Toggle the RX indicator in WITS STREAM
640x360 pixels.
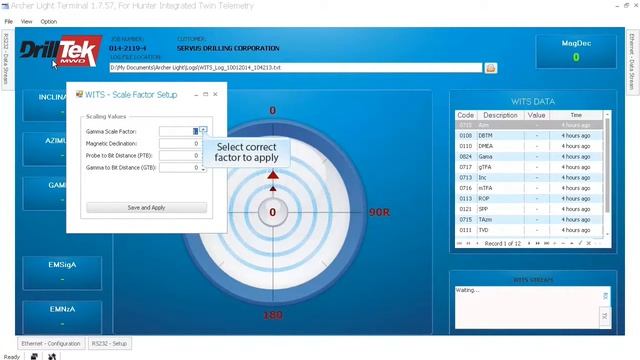(x=605, y=296)
